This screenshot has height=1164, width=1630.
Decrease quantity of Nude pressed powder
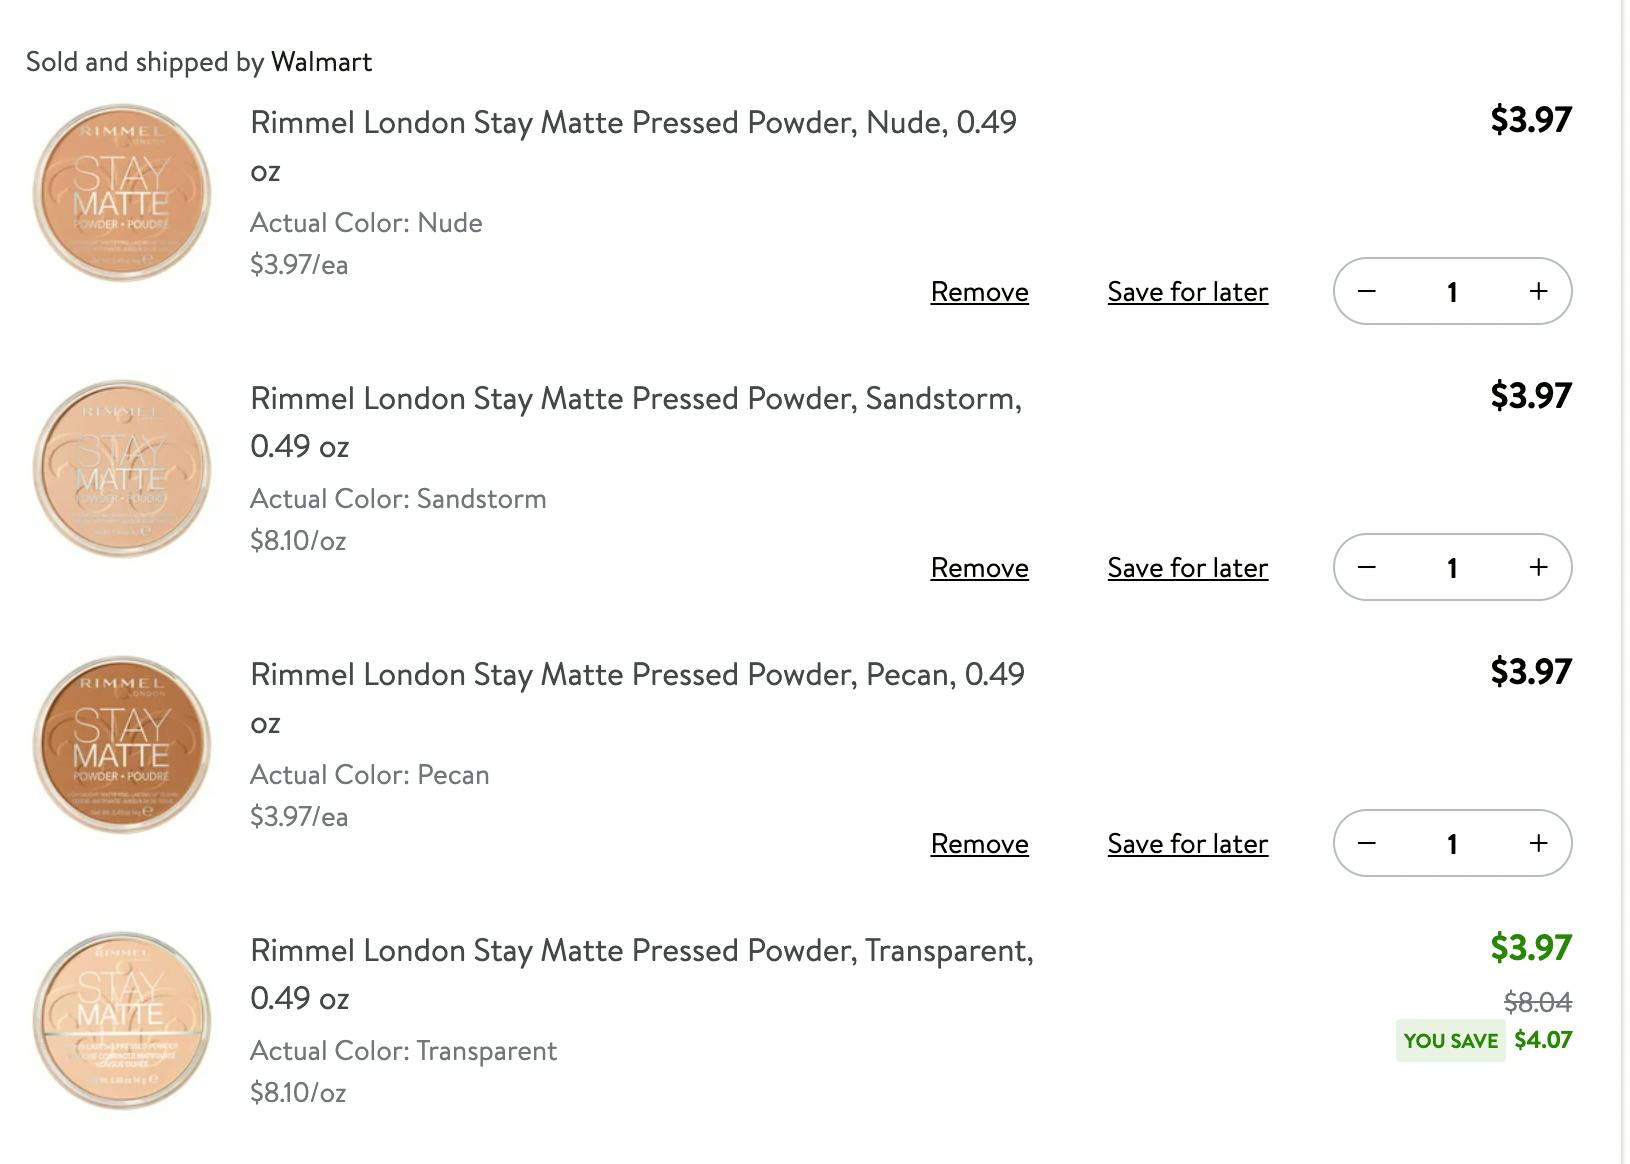point(1367,291)
